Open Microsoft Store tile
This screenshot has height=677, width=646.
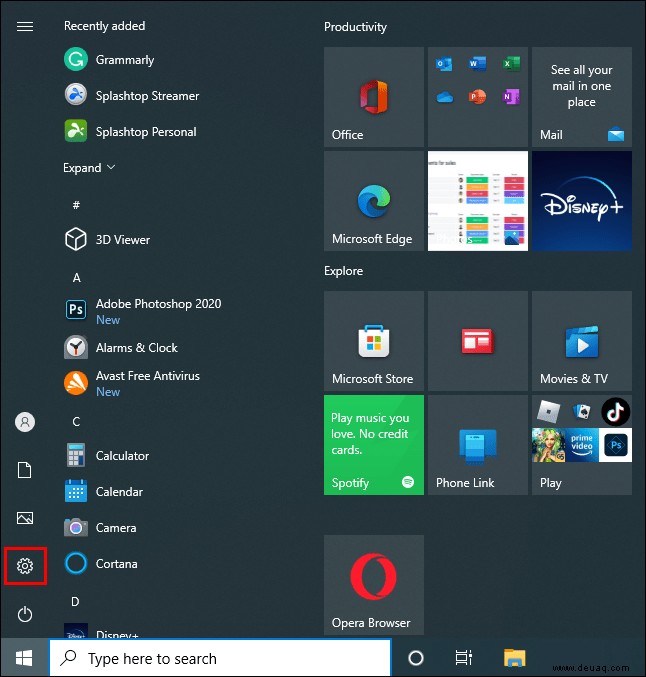374,341
